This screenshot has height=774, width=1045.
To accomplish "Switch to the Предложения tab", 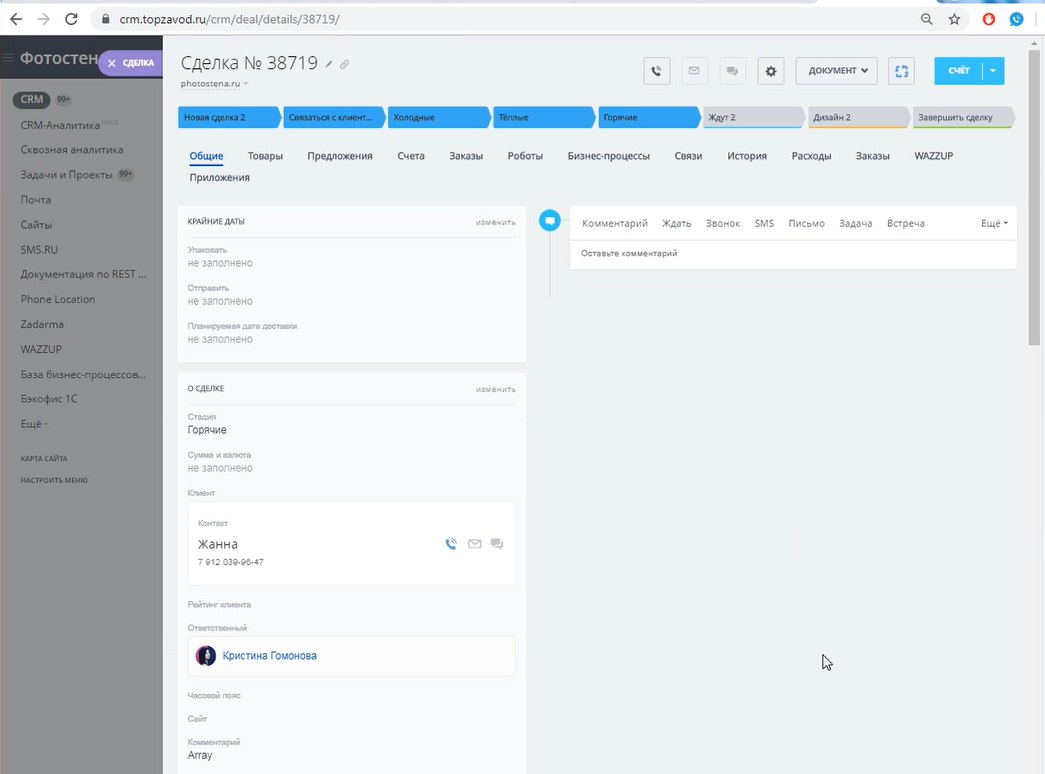I will (x=340, y=156).
